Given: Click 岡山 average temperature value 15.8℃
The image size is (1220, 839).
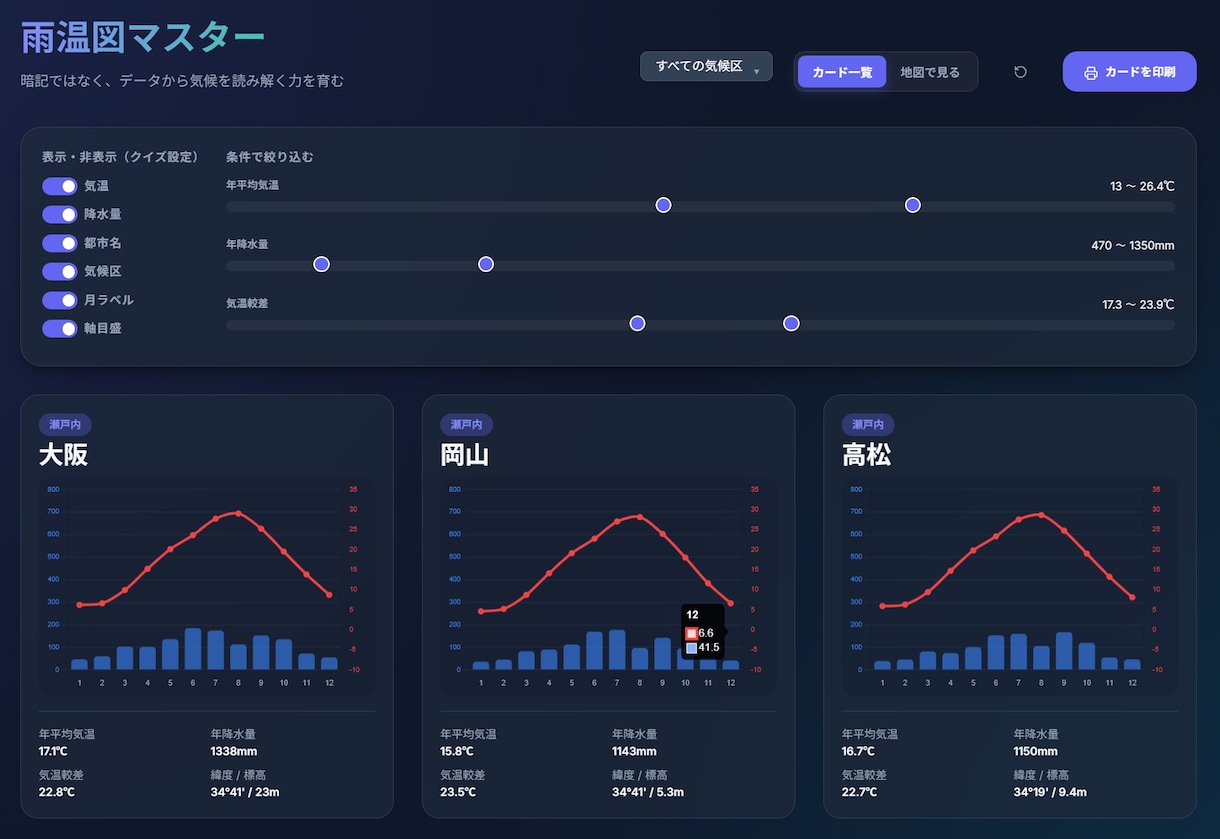Looking at the screenshot, I should coord(458,751).
